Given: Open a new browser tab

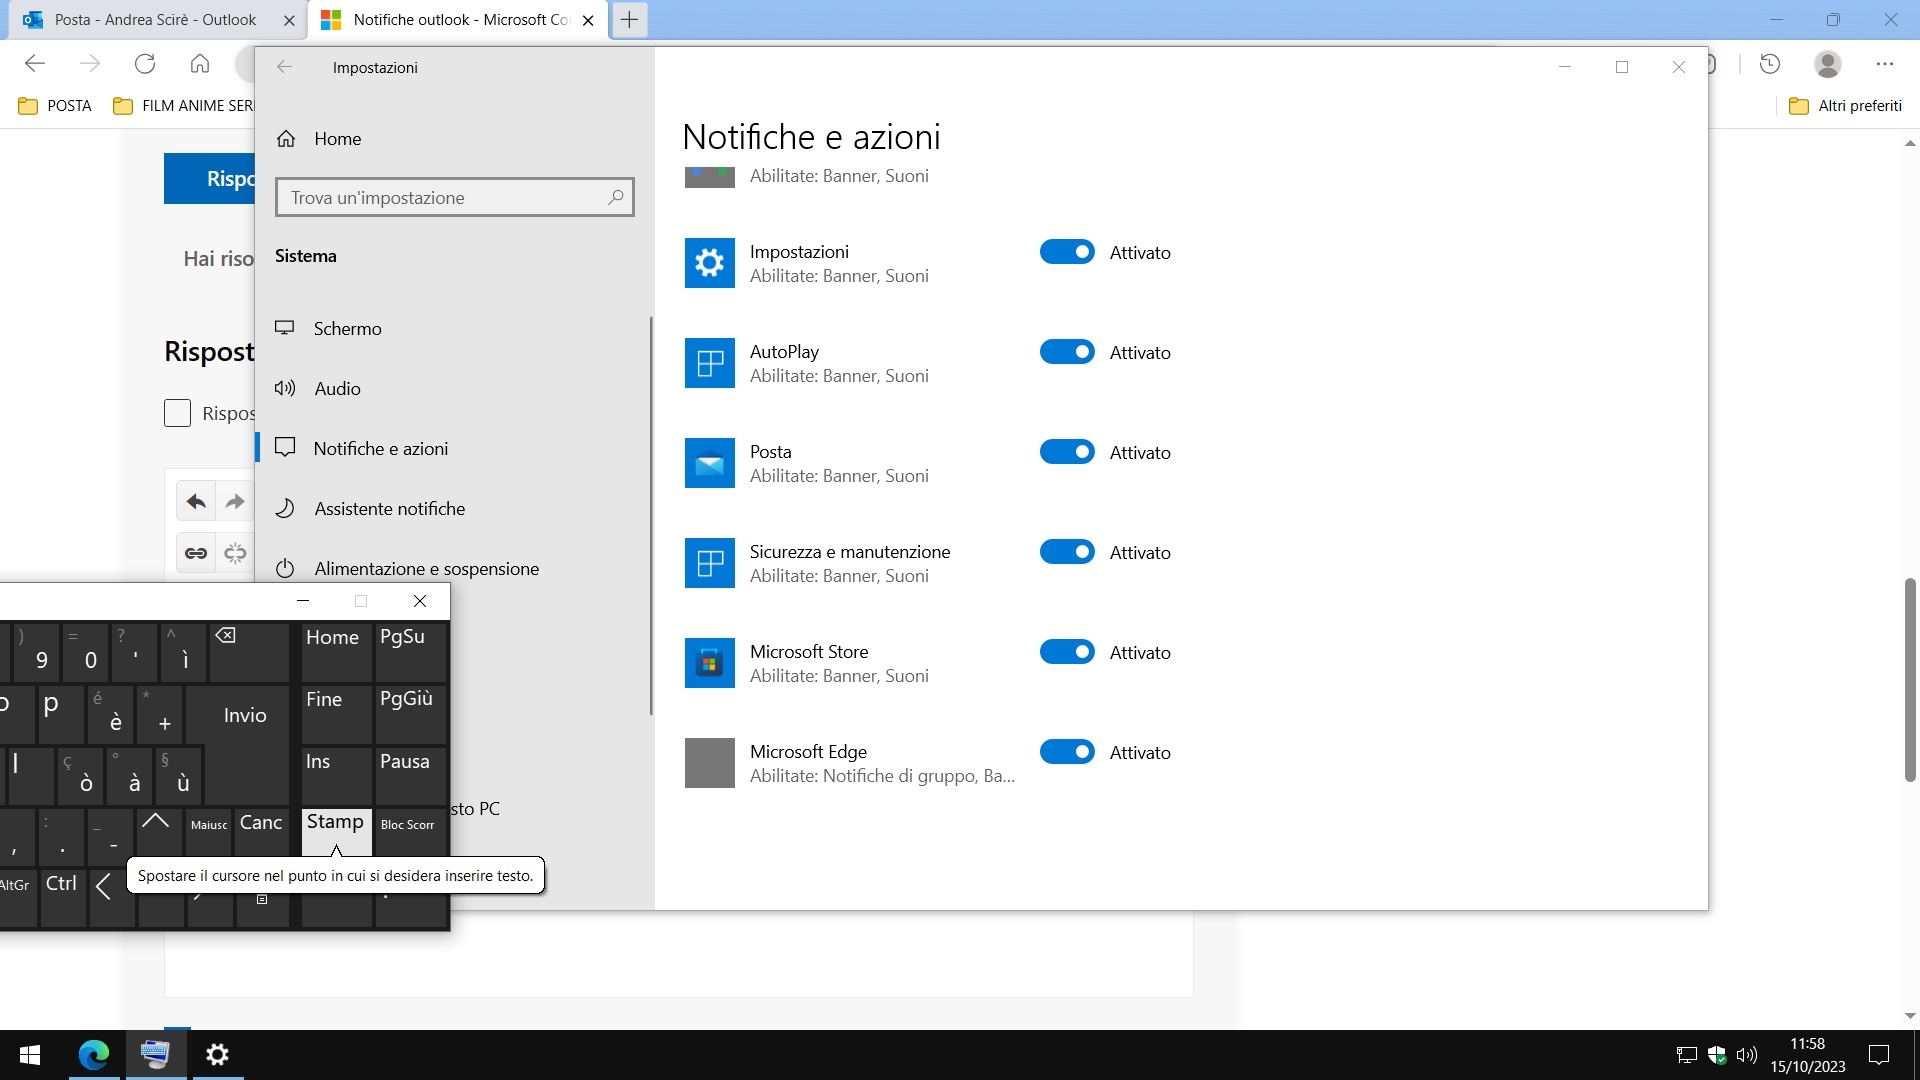Looking at the screenshot, I should pos(629,20).
